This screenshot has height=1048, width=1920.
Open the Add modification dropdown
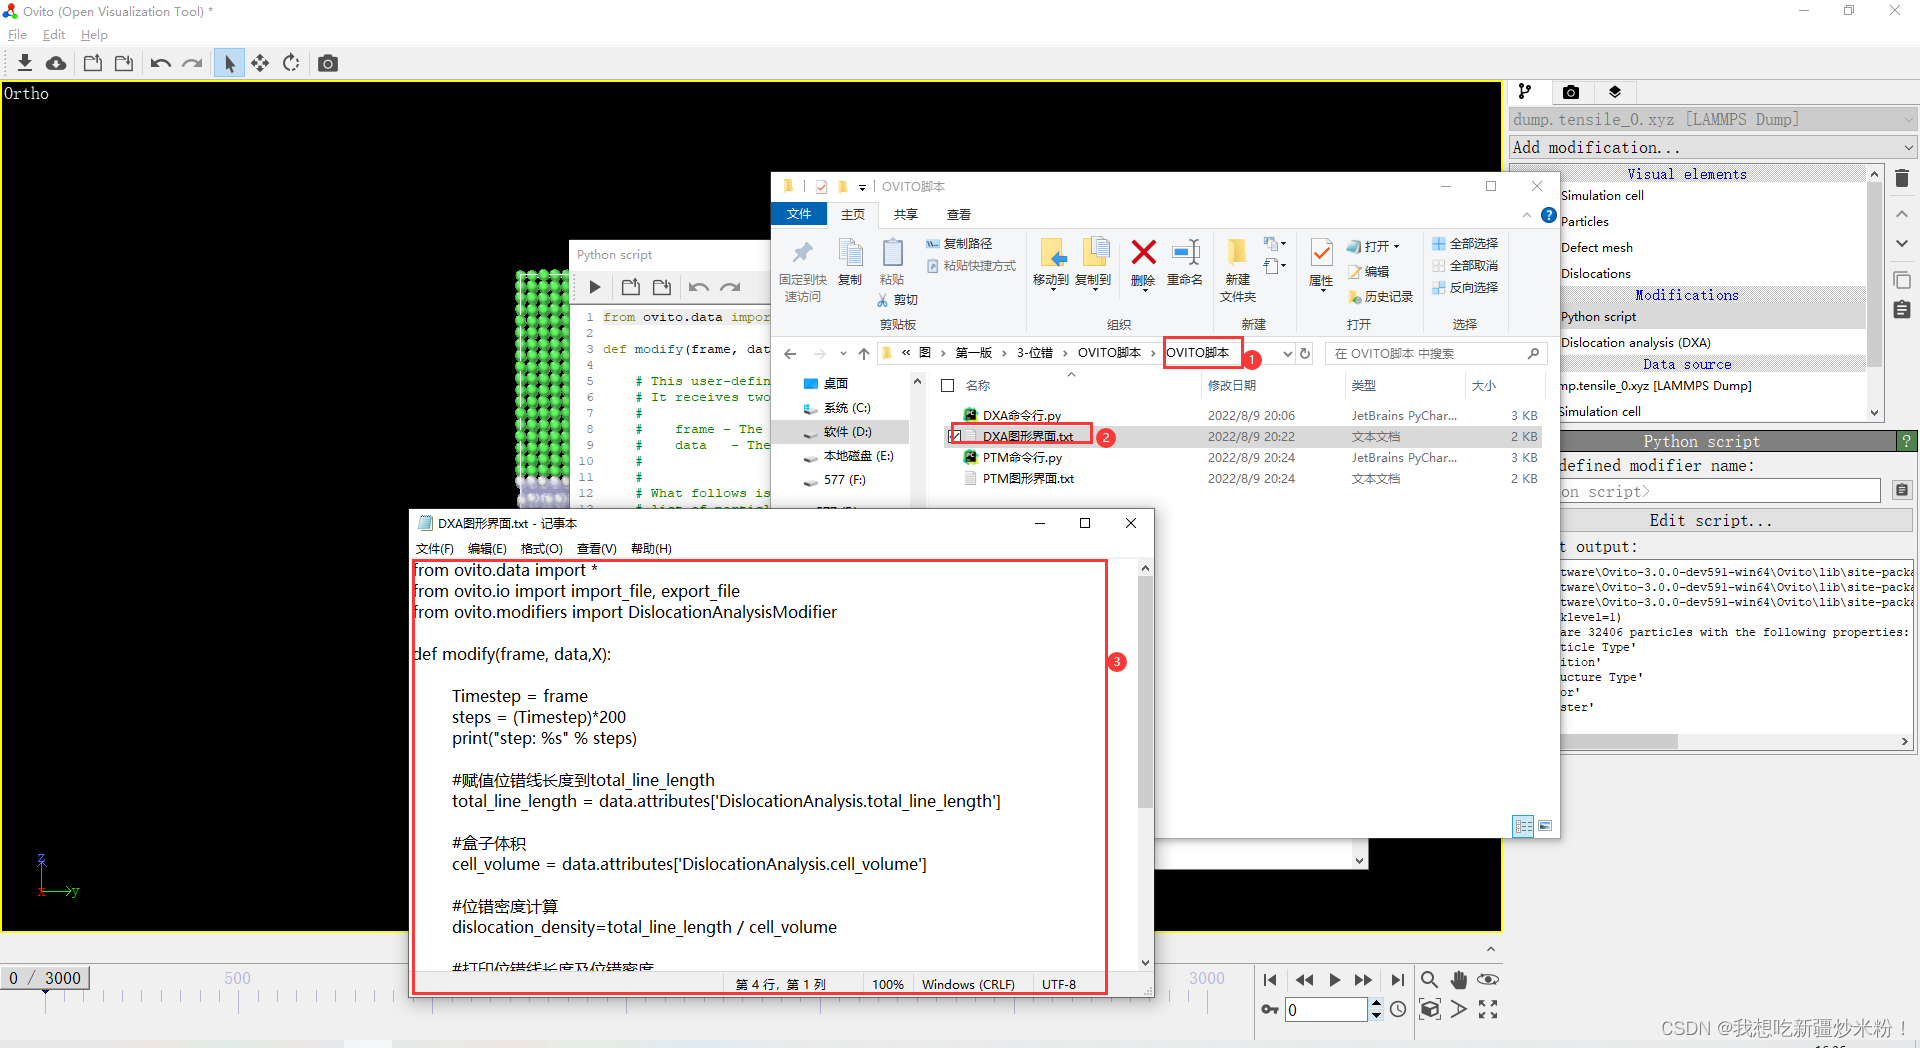(1710, 147)
